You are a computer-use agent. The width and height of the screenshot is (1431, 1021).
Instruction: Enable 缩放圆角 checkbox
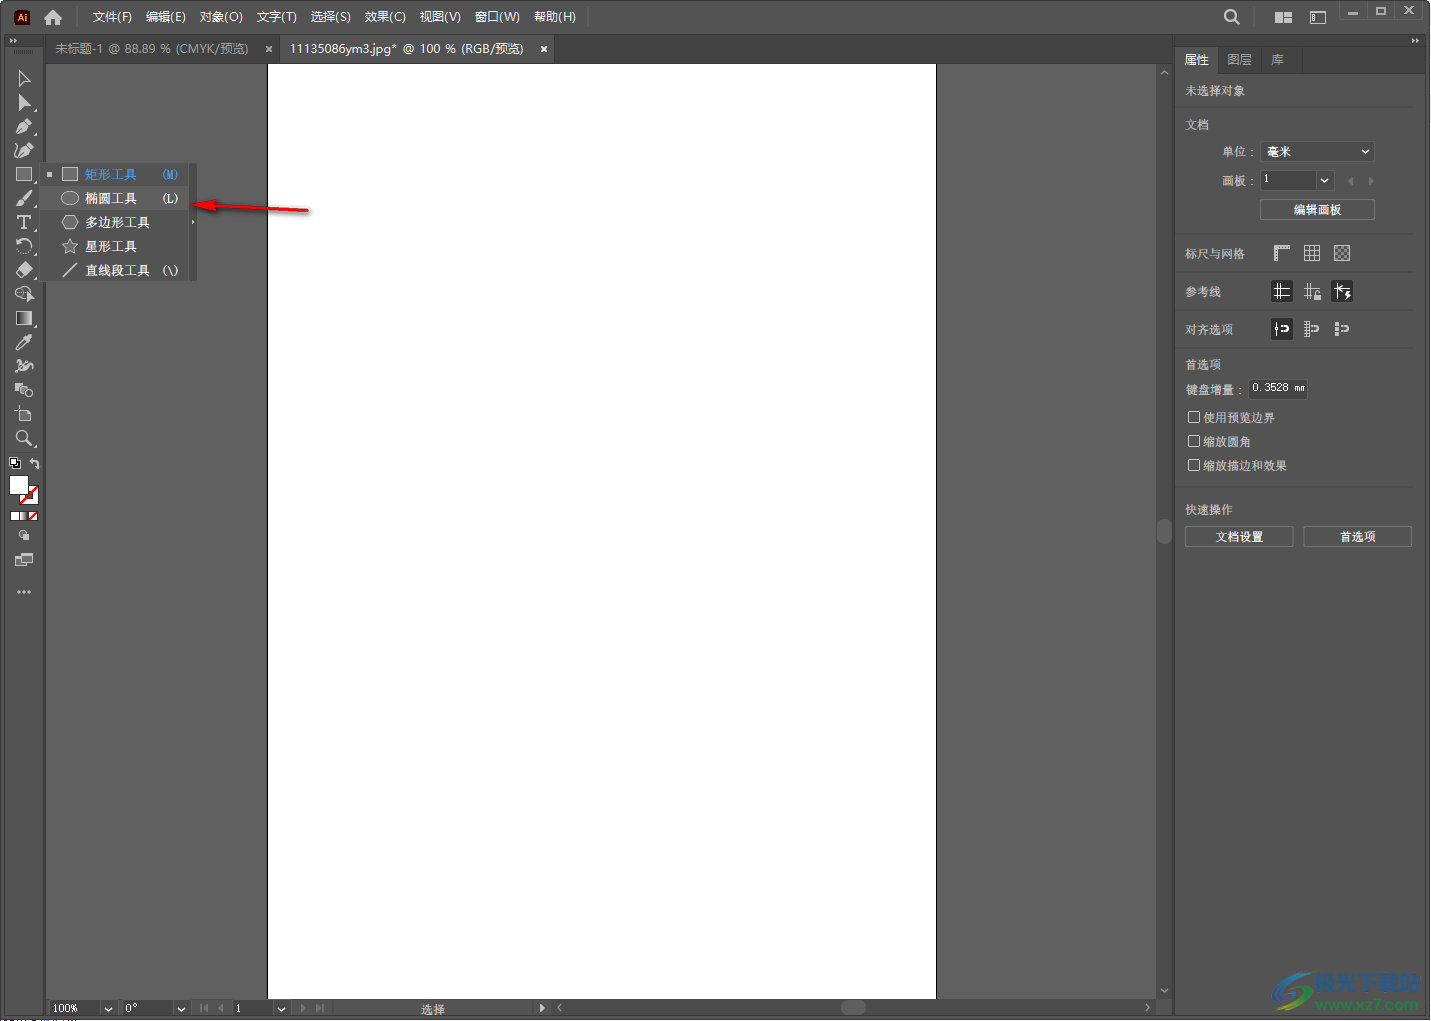[1194, 441]
